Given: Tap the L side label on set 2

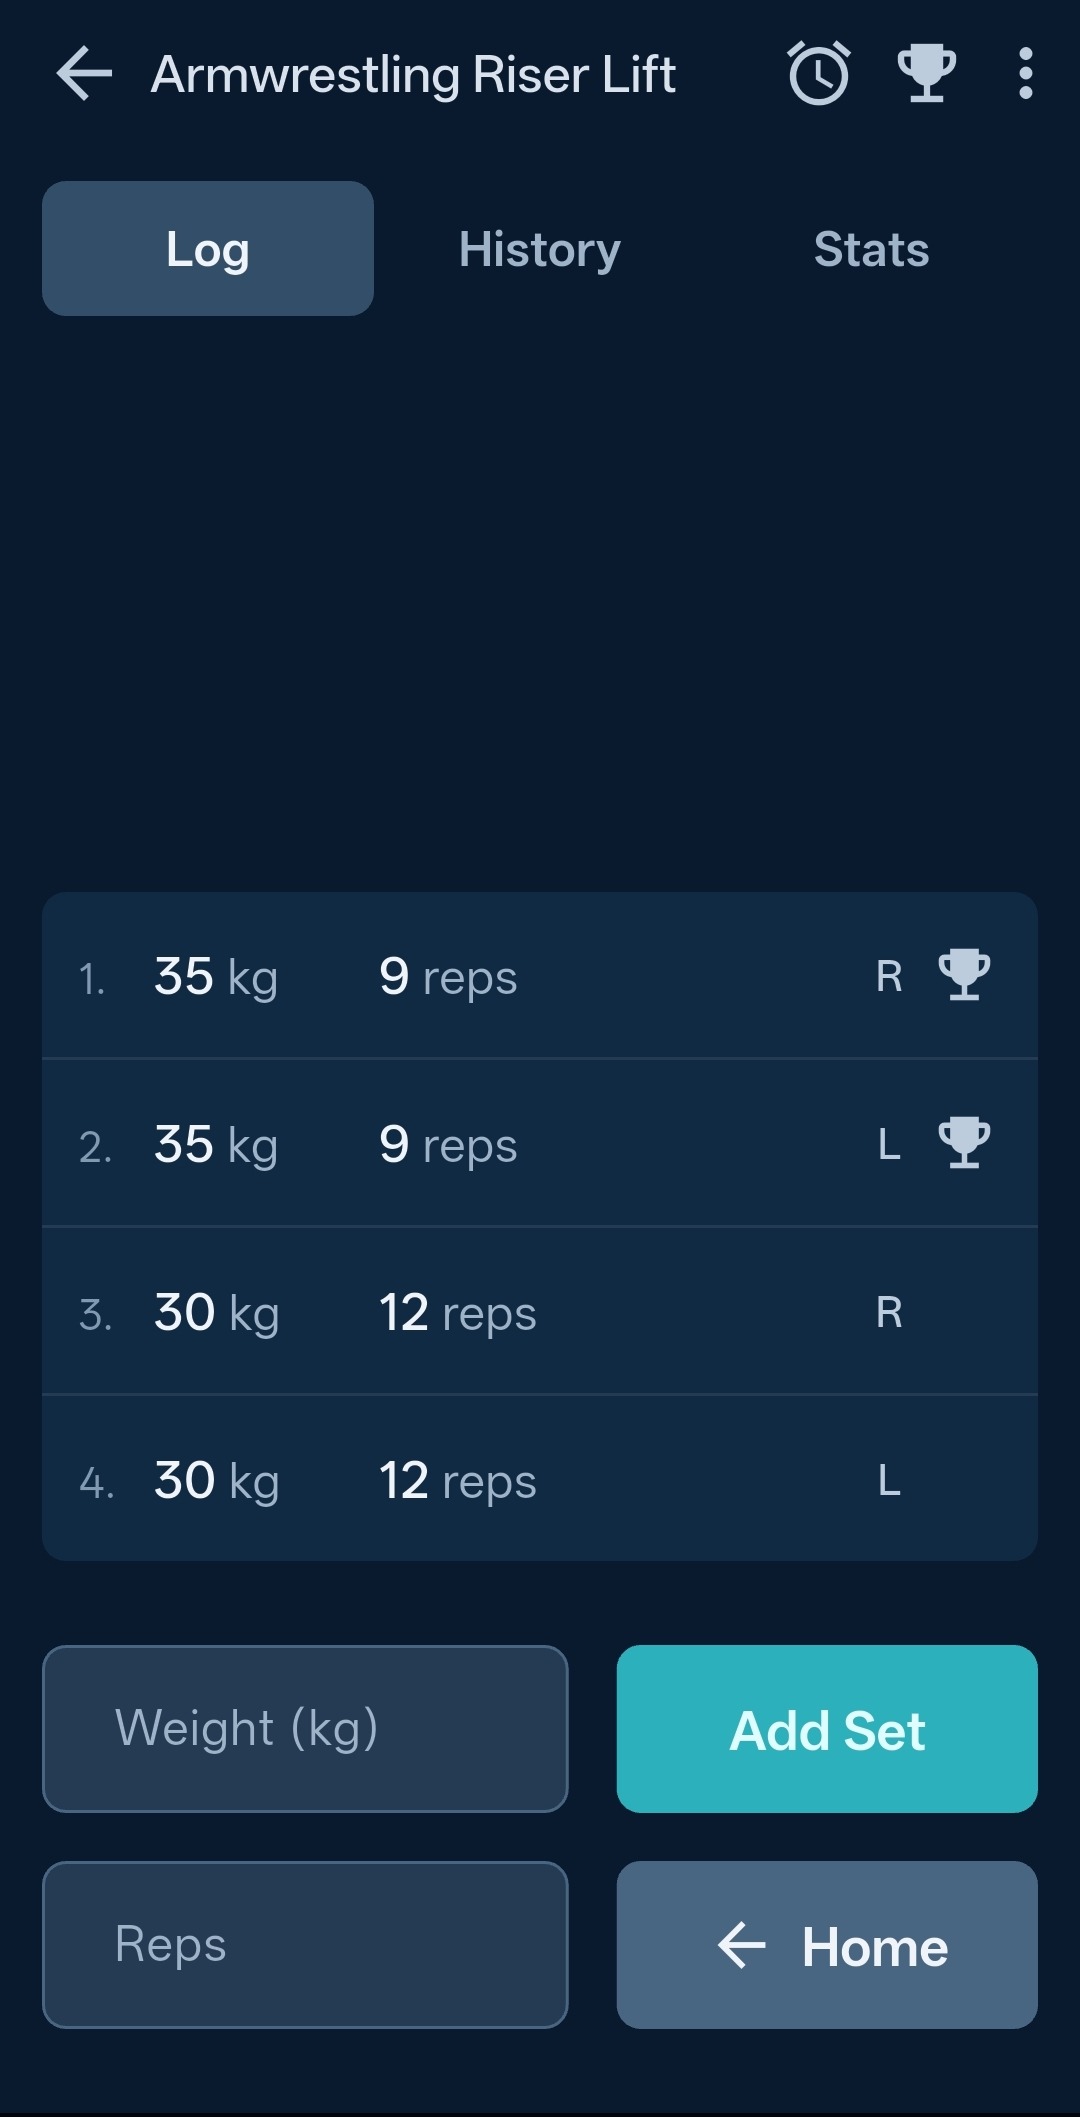Looking at the screenshot, I should (x=889, y=1144).
